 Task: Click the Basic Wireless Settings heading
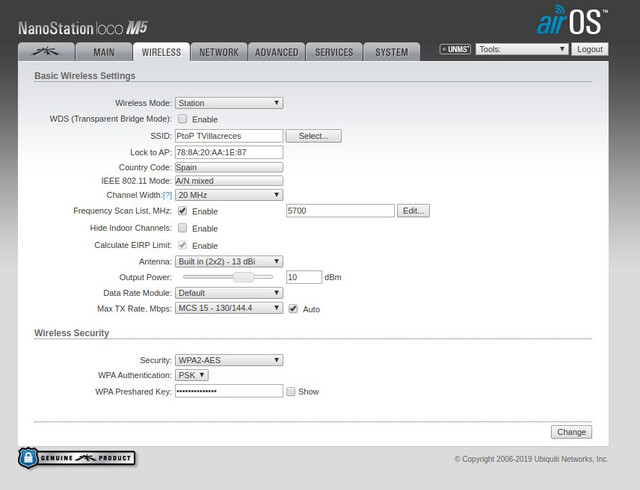[85, 76]
